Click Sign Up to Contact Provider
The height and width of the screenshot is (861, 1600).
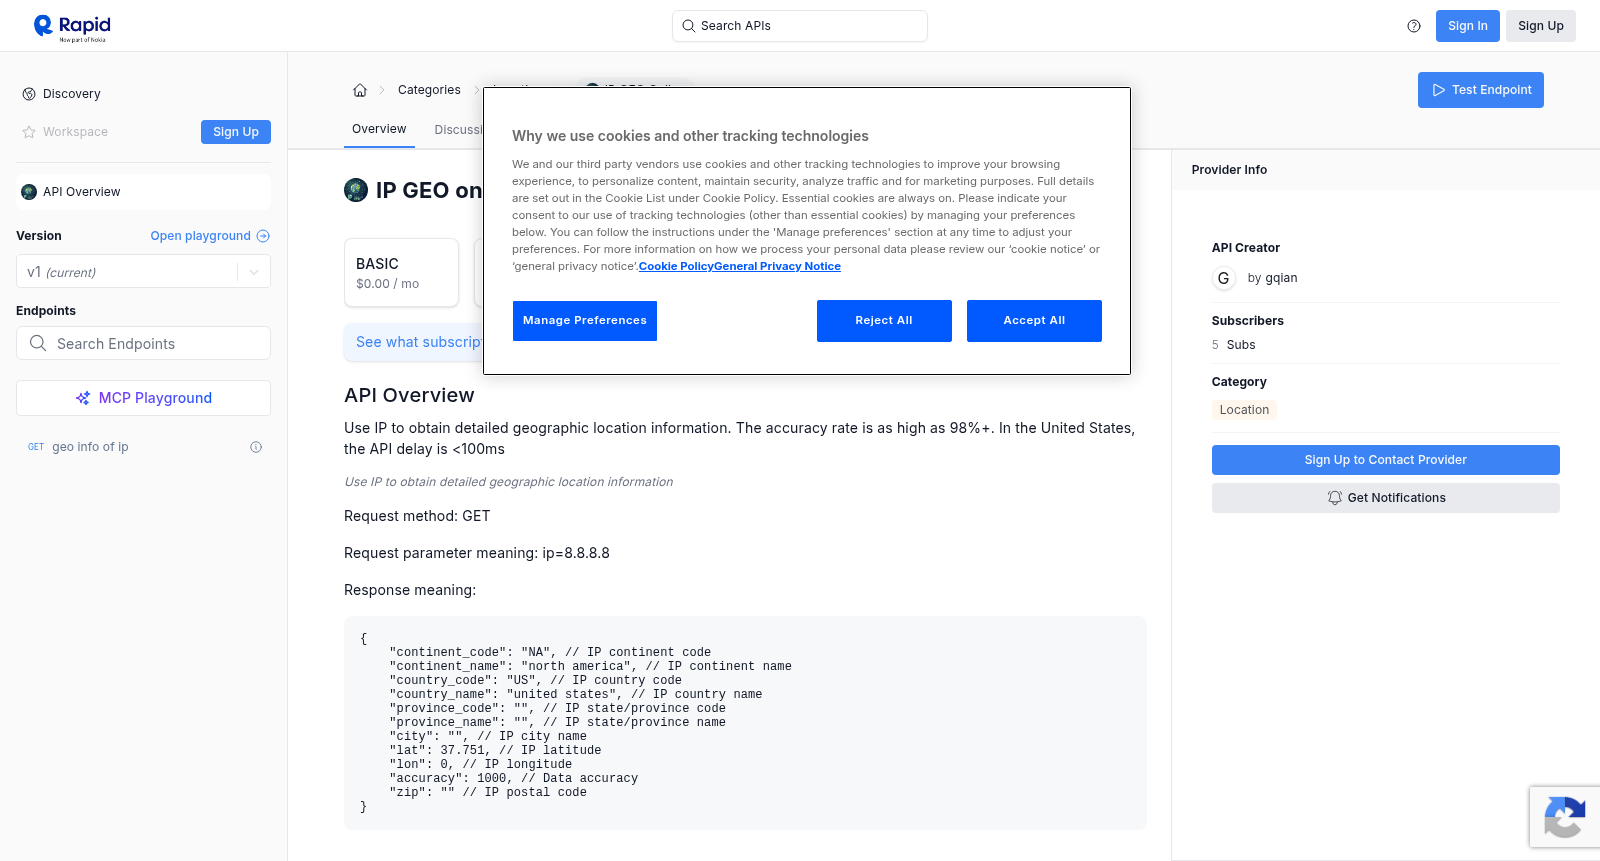click(1385, 460)
